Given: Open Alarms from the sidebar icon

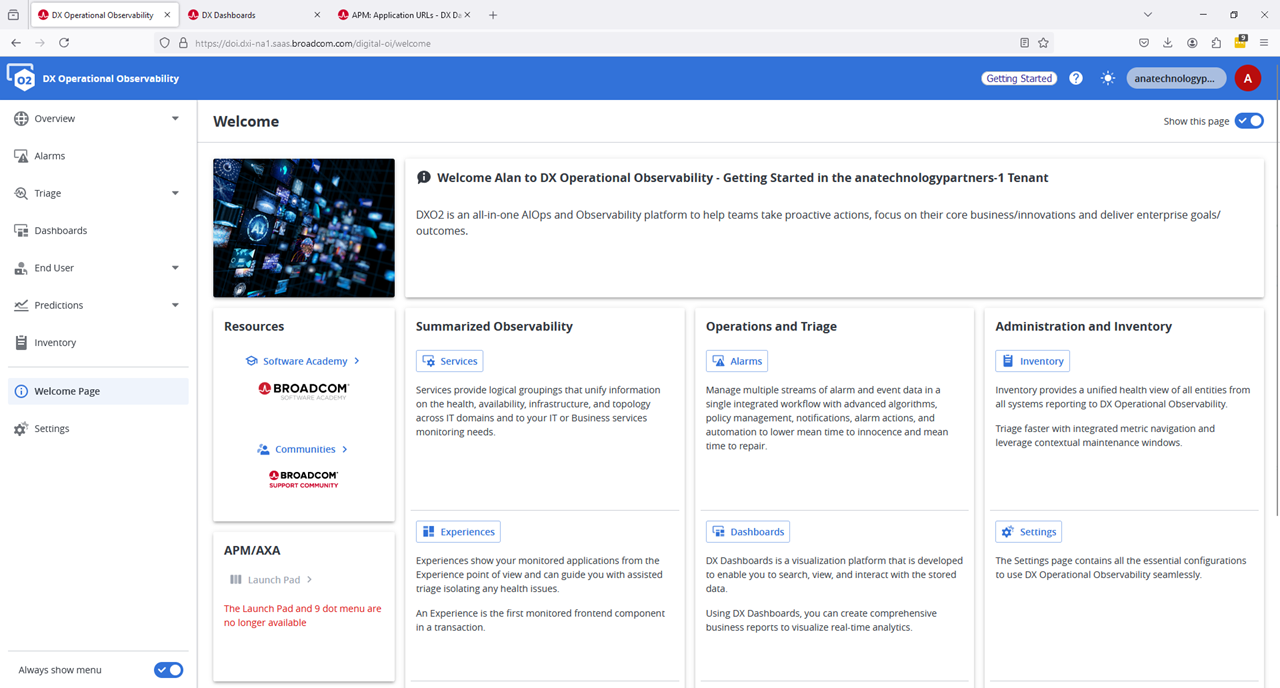Looking at the screenshot, I should click(21, 156).
